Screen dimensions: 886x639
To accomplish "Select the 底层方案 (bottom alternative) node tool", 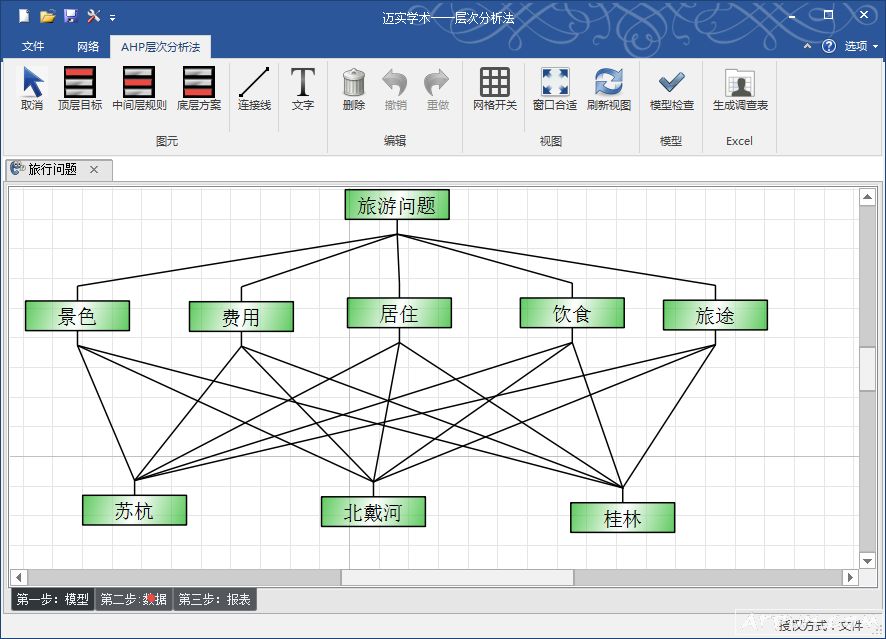I will coord(199,88).
